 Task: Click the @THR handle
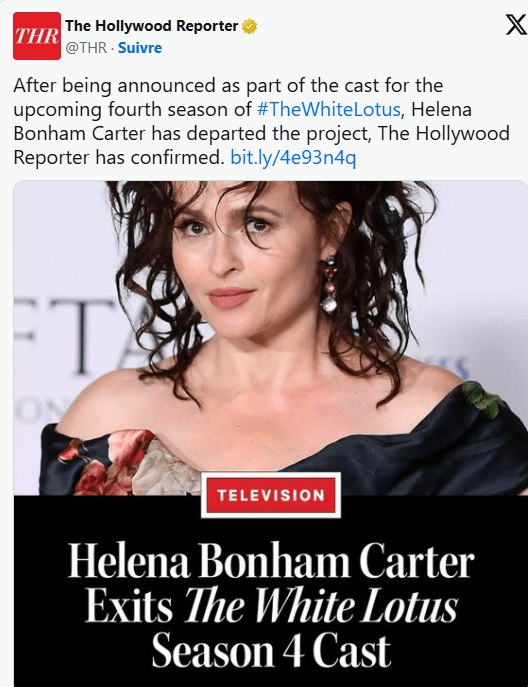(86, 47)
